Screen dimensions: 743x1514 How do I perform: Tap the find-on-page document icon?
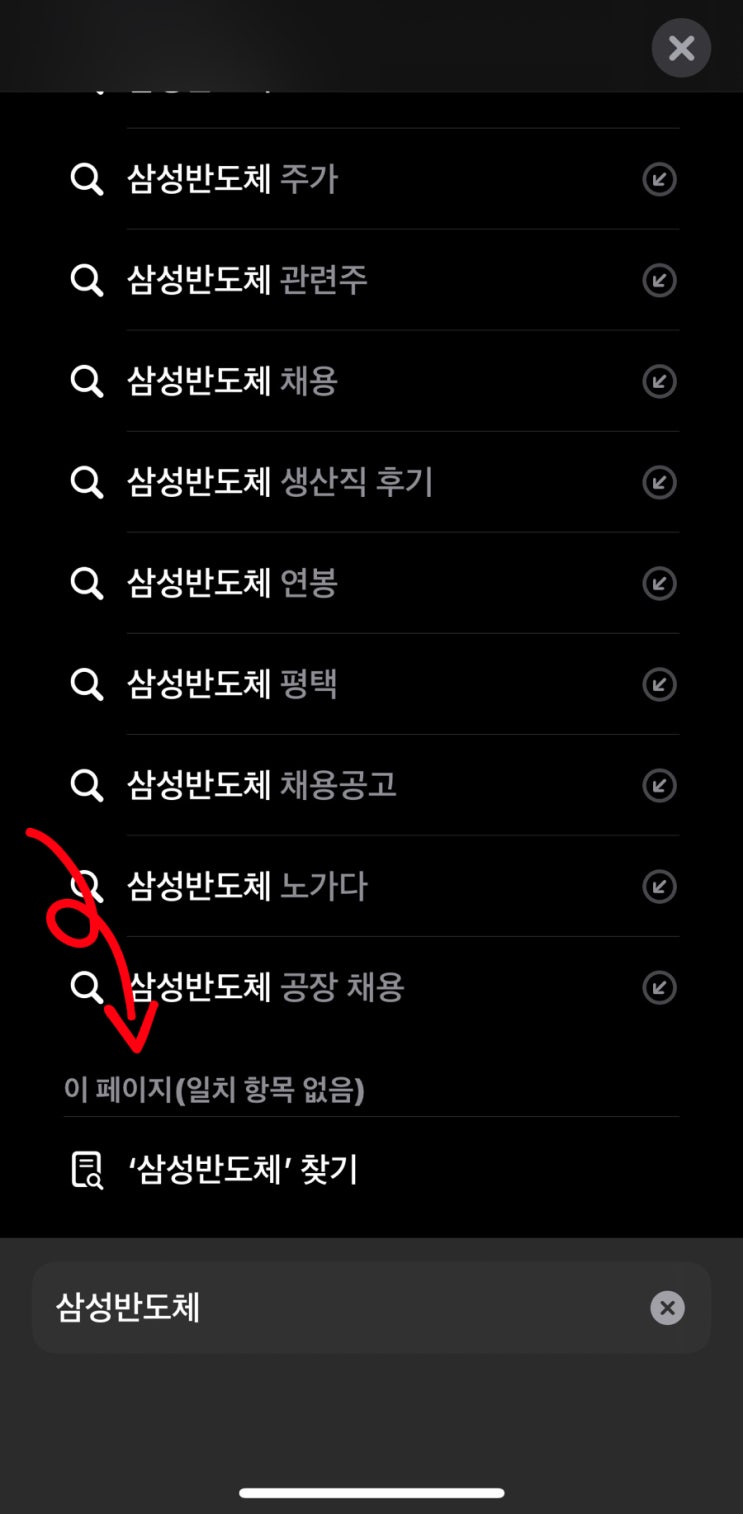point(87,1169)
